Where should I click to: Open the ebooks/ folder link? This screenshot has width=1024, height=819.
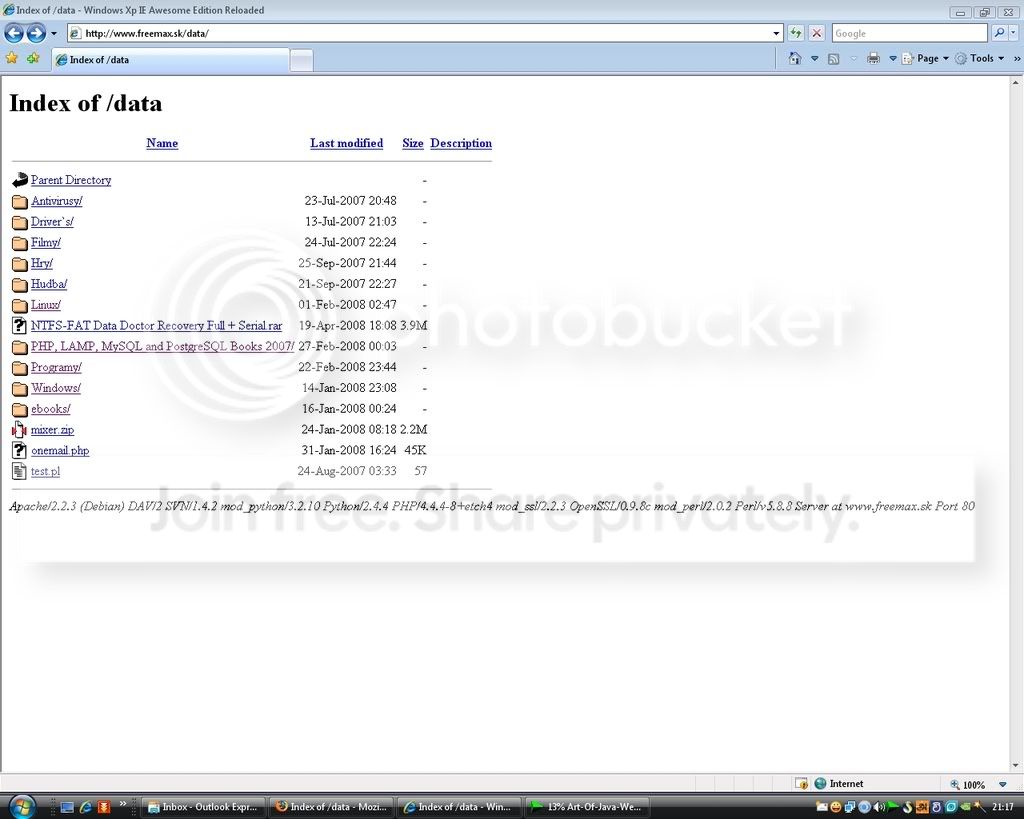50,409
